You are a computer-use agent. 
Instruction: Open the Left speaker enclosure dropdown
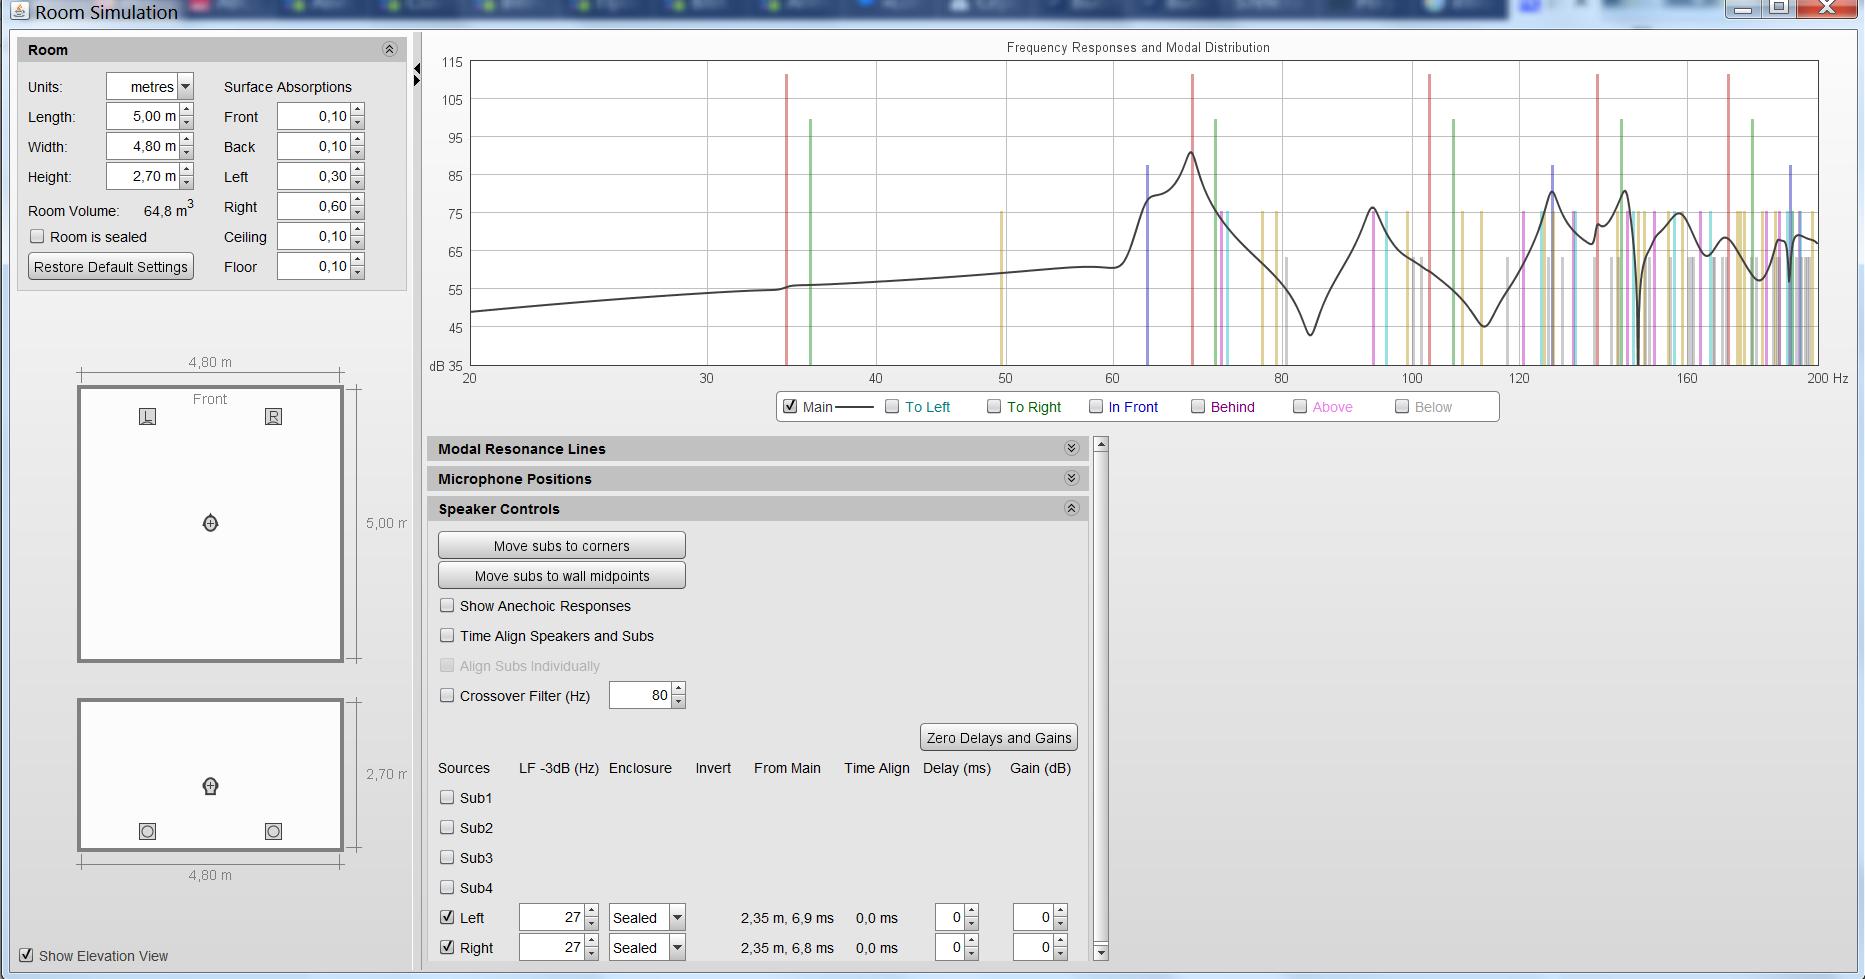pyautogui.click(x=677, y=918)
